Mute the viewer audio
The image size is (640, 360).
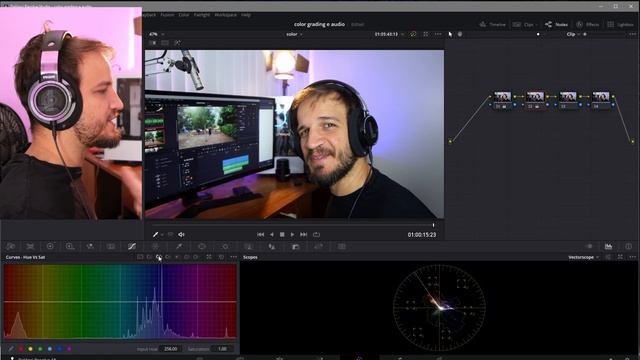coord(181,235)
